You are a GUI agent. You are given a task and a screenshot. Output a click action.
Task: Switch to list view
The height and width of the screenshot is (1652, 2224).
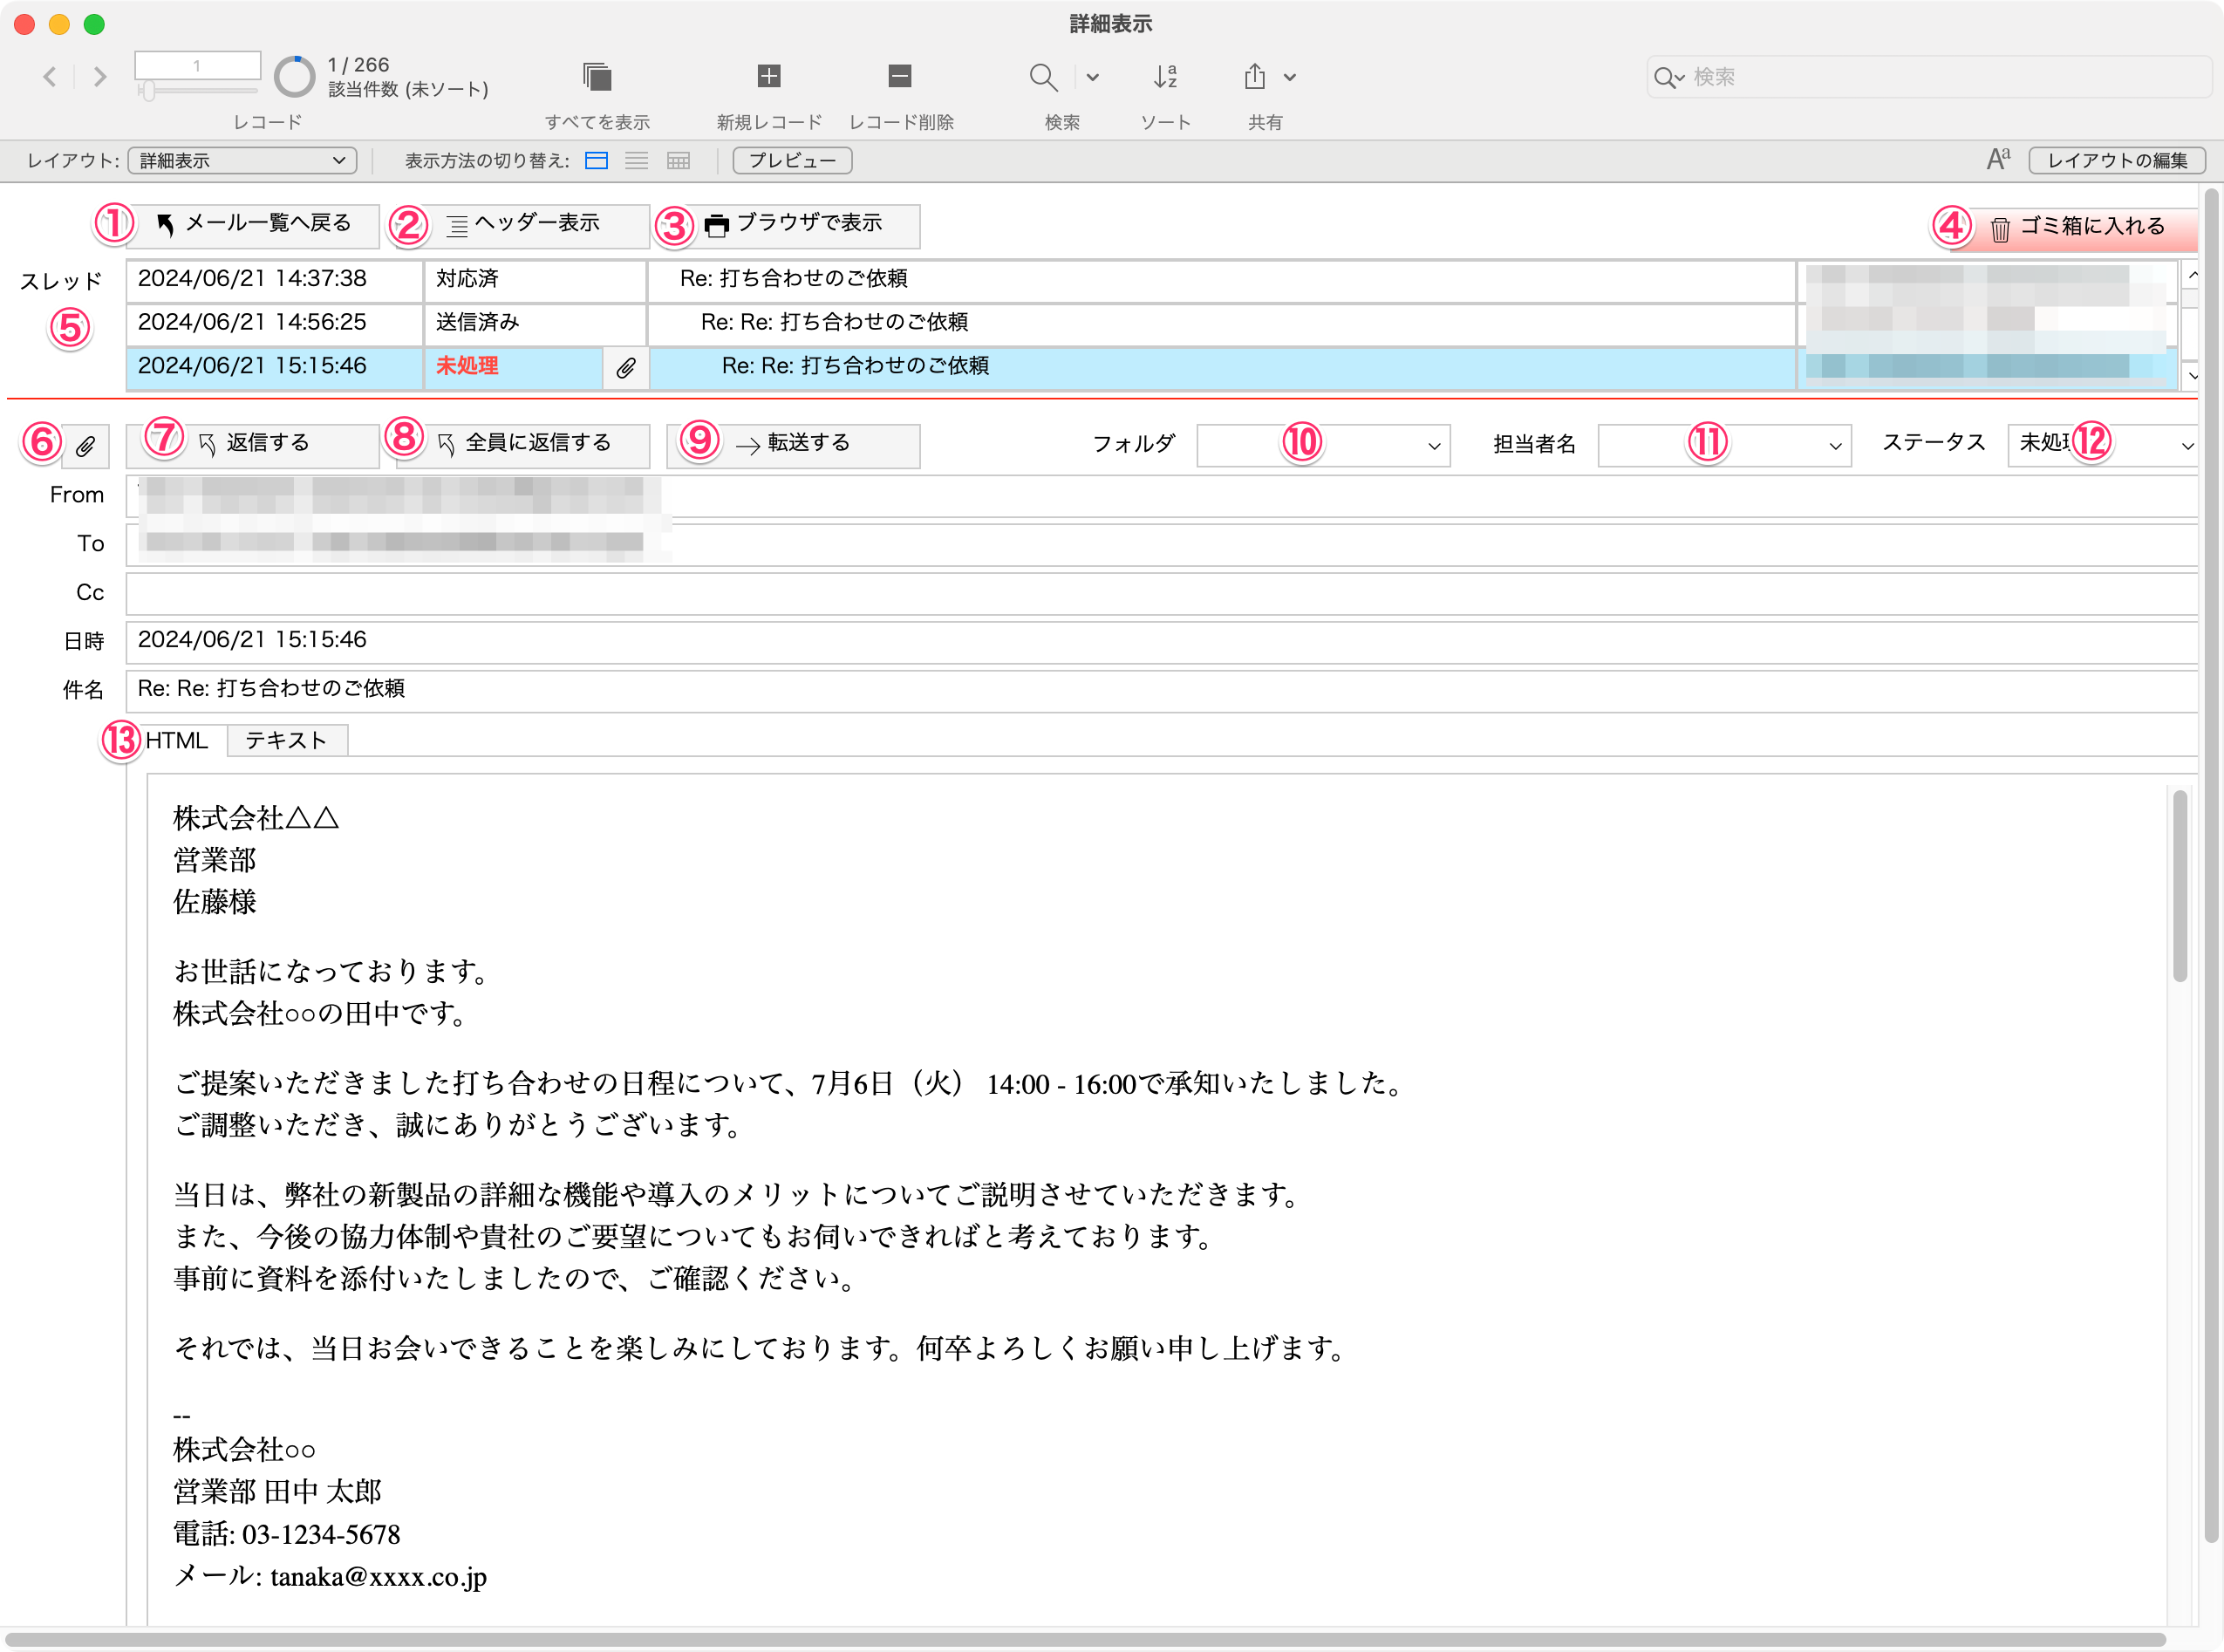[x=637, y=161]
